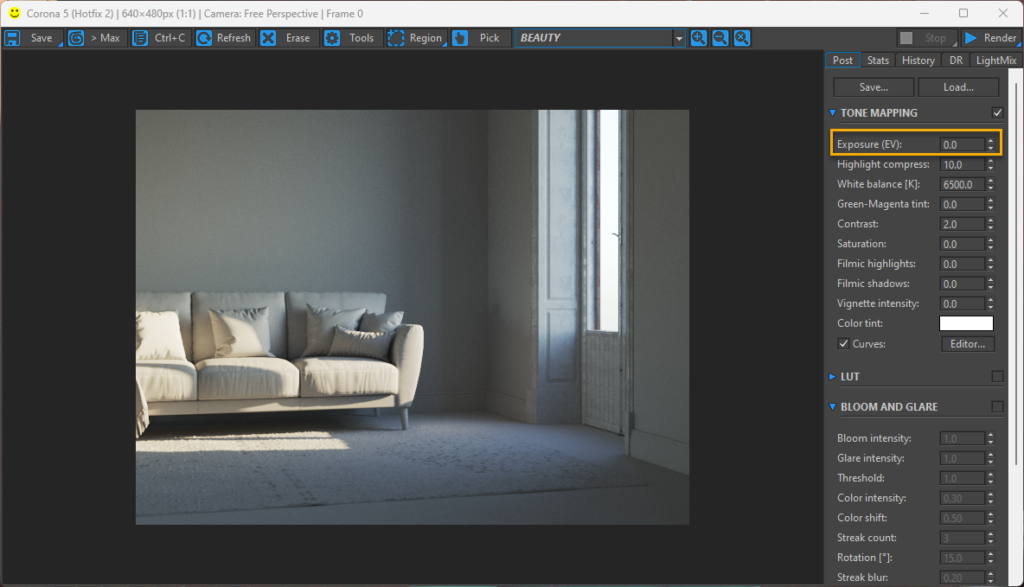Click the White balance [K] value field

point(962,184)
